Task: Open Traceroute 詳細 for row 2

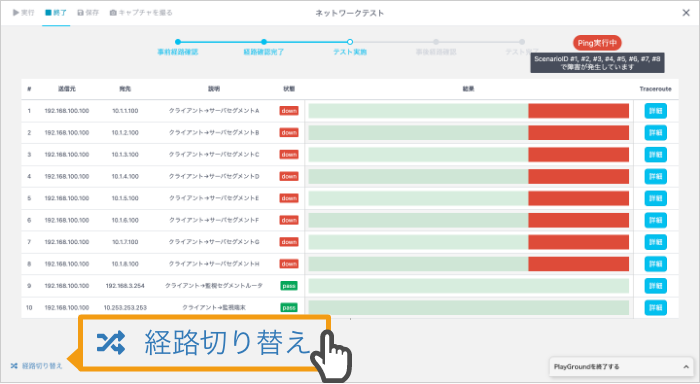Action: tap(655, 133)
